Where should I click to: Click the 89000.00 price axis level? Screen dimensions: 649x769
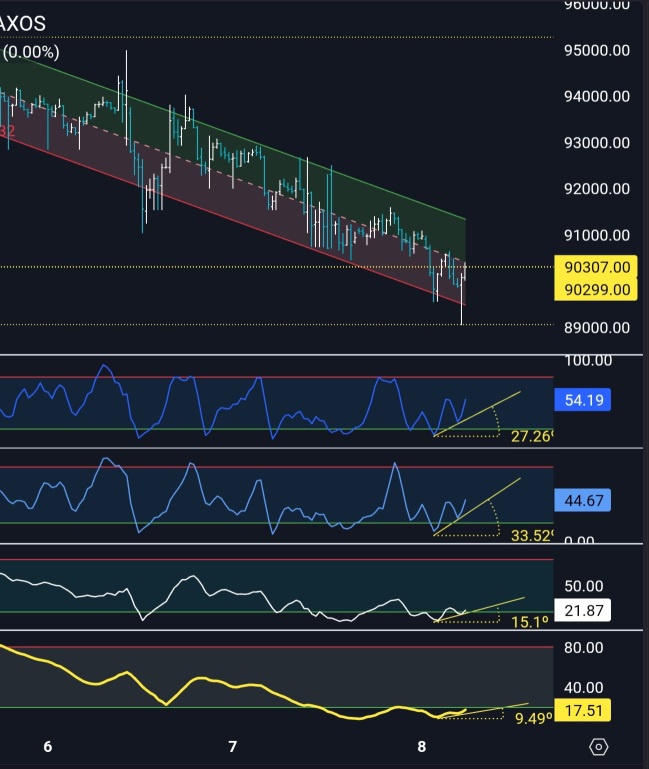597,327
